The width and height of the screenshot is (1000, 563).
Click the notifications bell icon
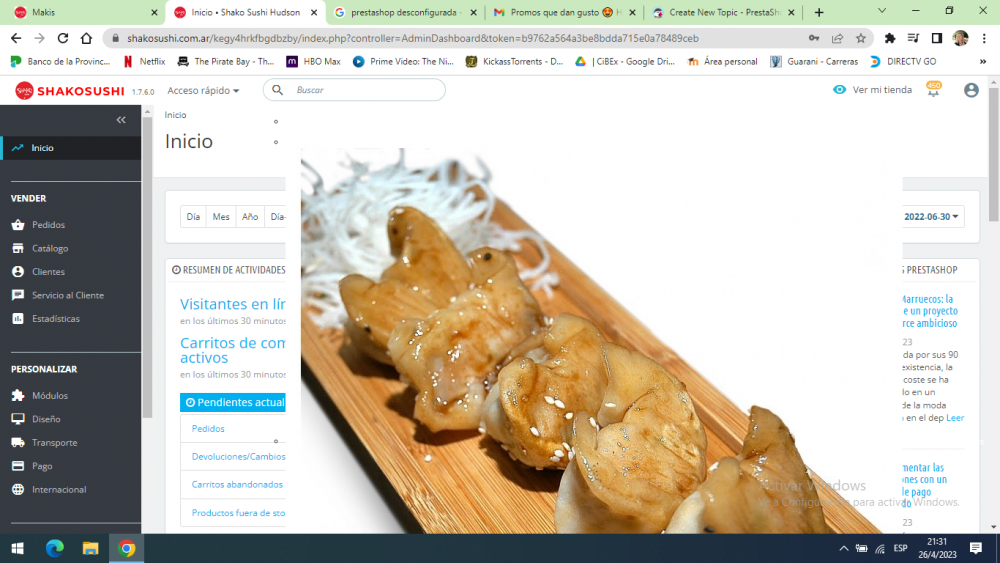[x=933, y=90]
